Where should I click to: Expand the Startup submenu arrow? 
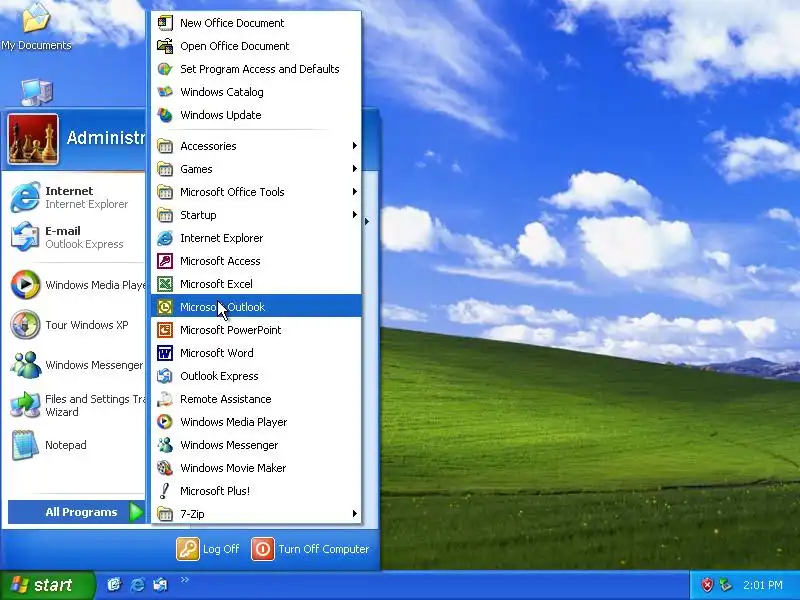pos(355,215)
